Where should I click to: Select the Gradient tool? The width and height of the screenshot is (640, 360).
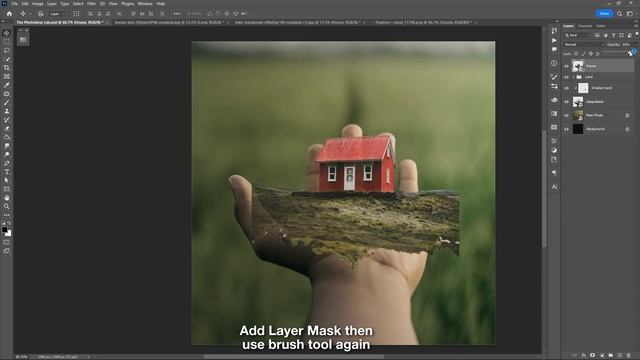tap(7, 137)
